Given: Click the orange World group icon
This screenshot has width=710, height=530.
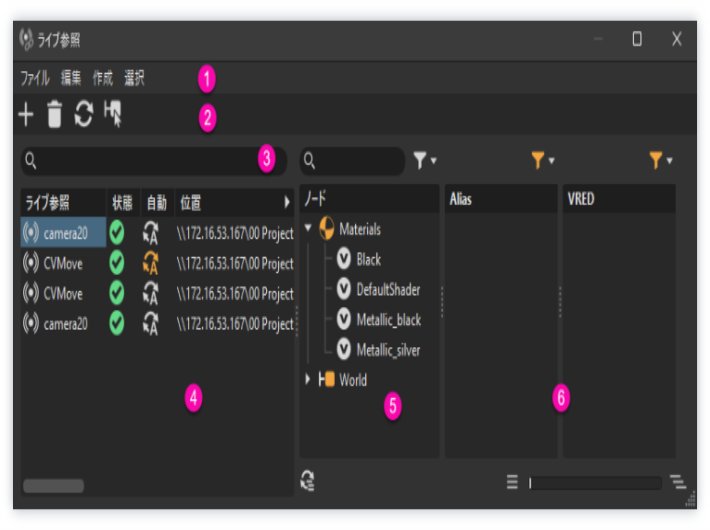Looking at the screenshot, I should click(326, 379).
